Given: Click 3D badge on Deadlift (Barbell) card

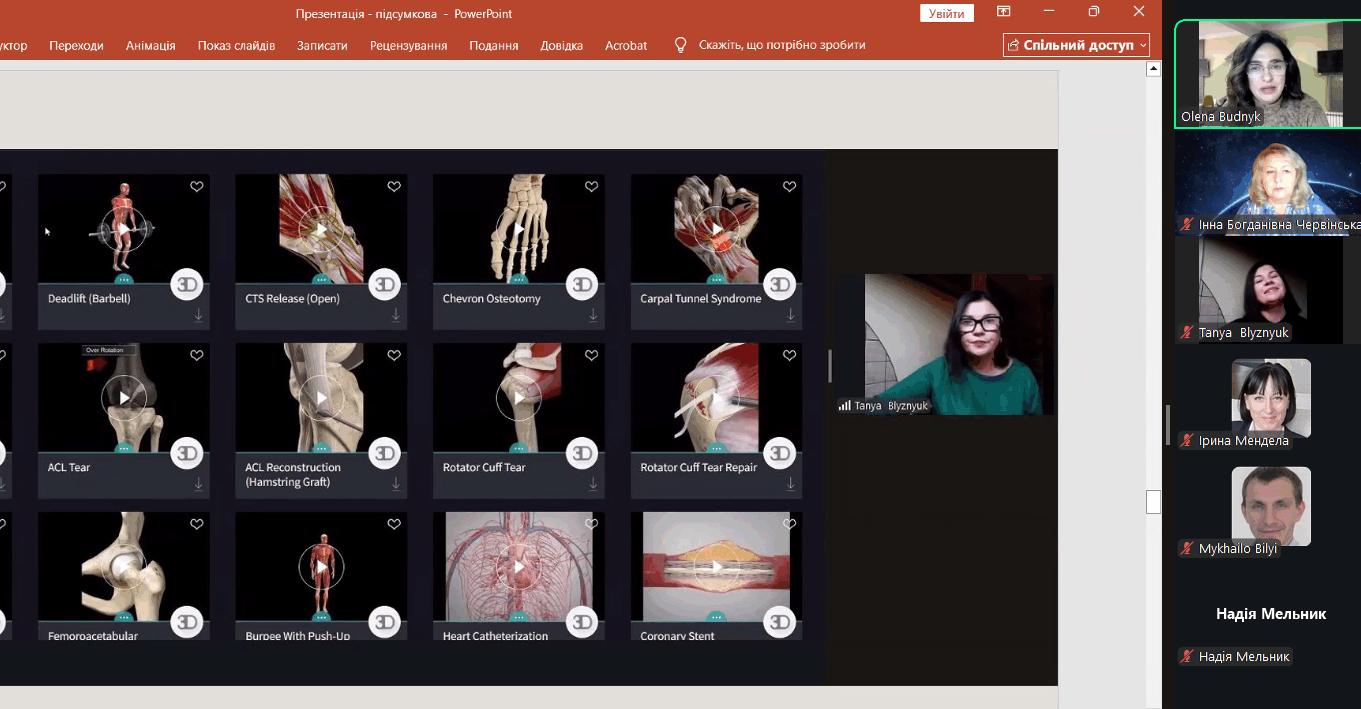Looking at the screenshot, I should (186, 285).
